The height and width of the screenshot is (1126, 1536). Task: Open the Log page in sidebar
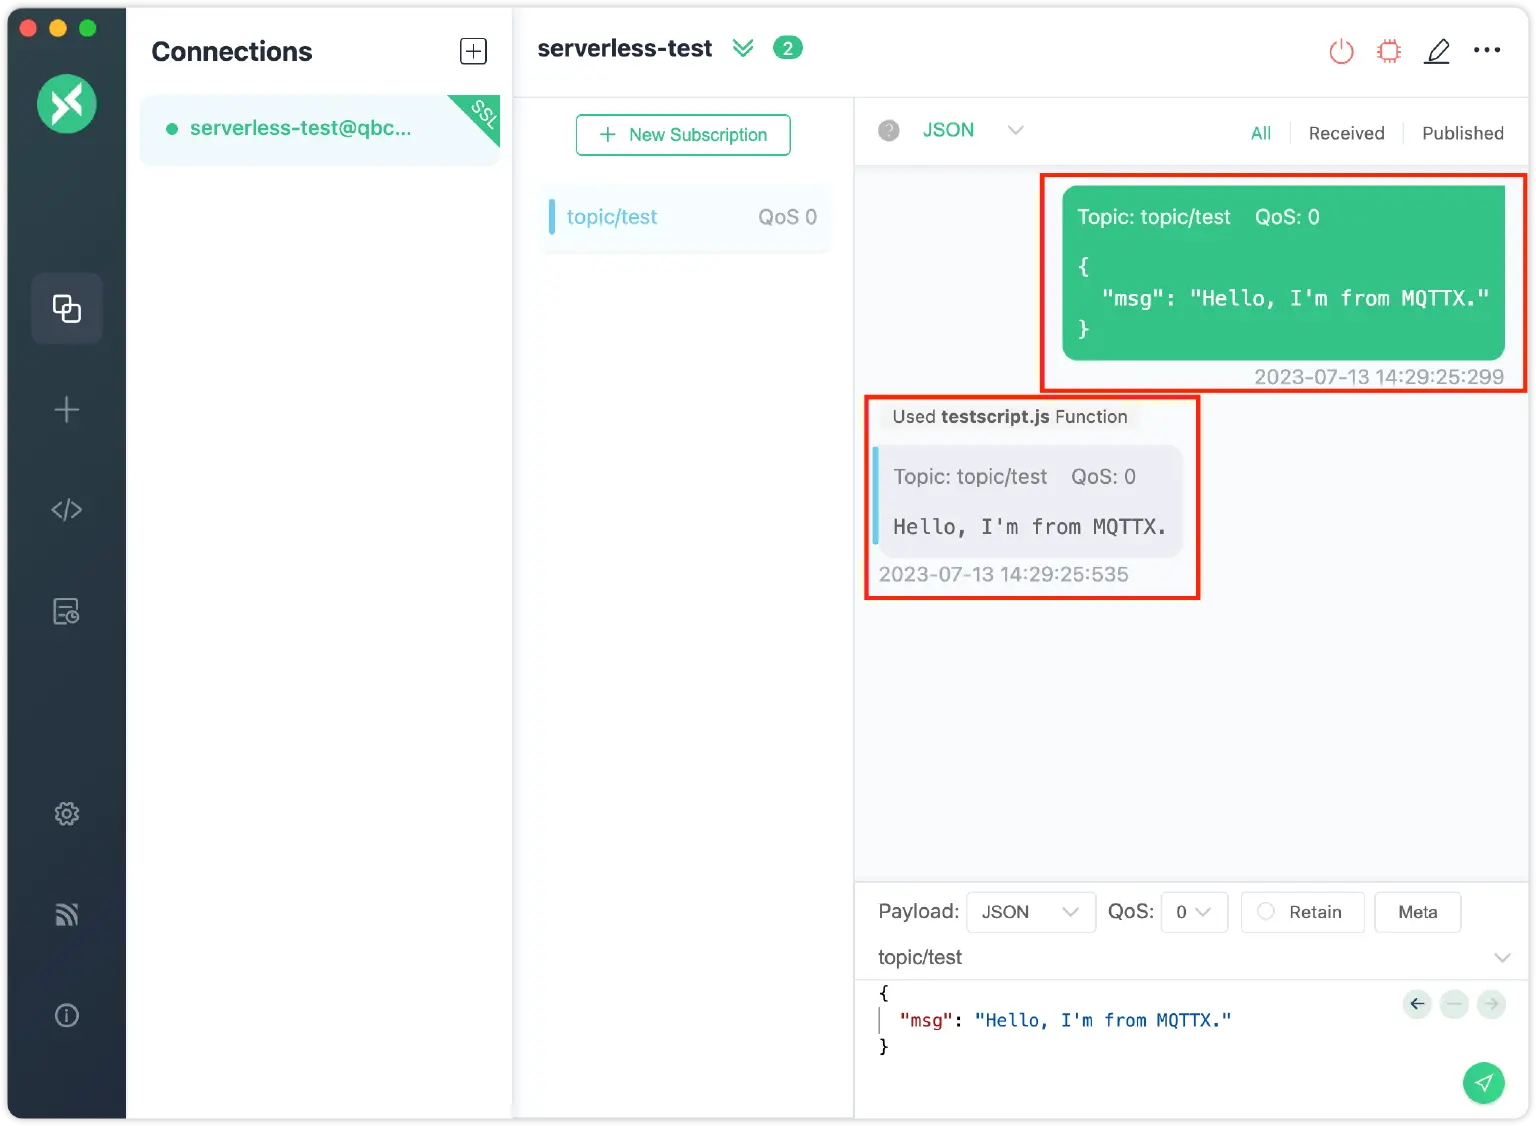coord(66,611)
